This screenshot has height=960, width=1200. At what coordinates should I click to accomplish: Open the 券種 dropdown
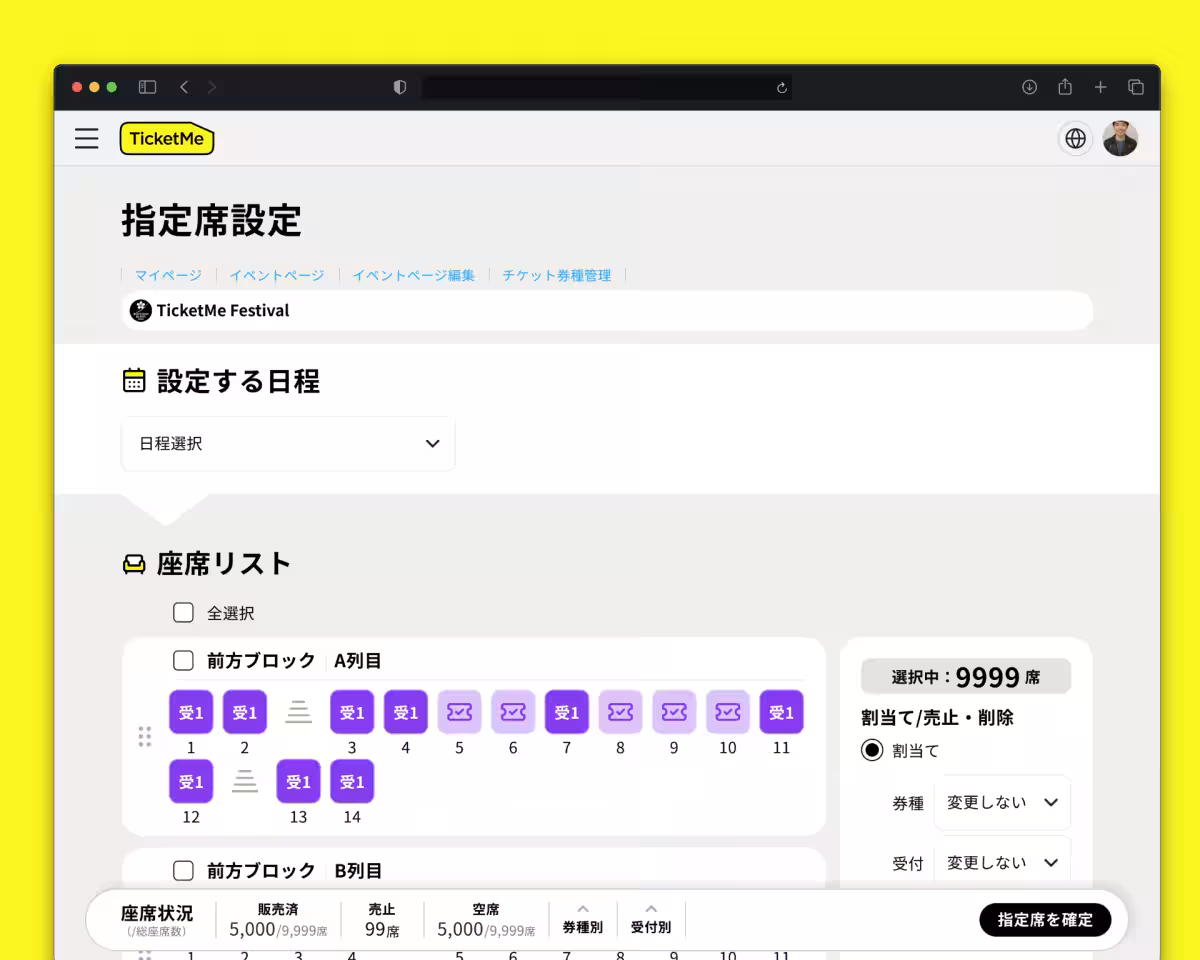1002,802
